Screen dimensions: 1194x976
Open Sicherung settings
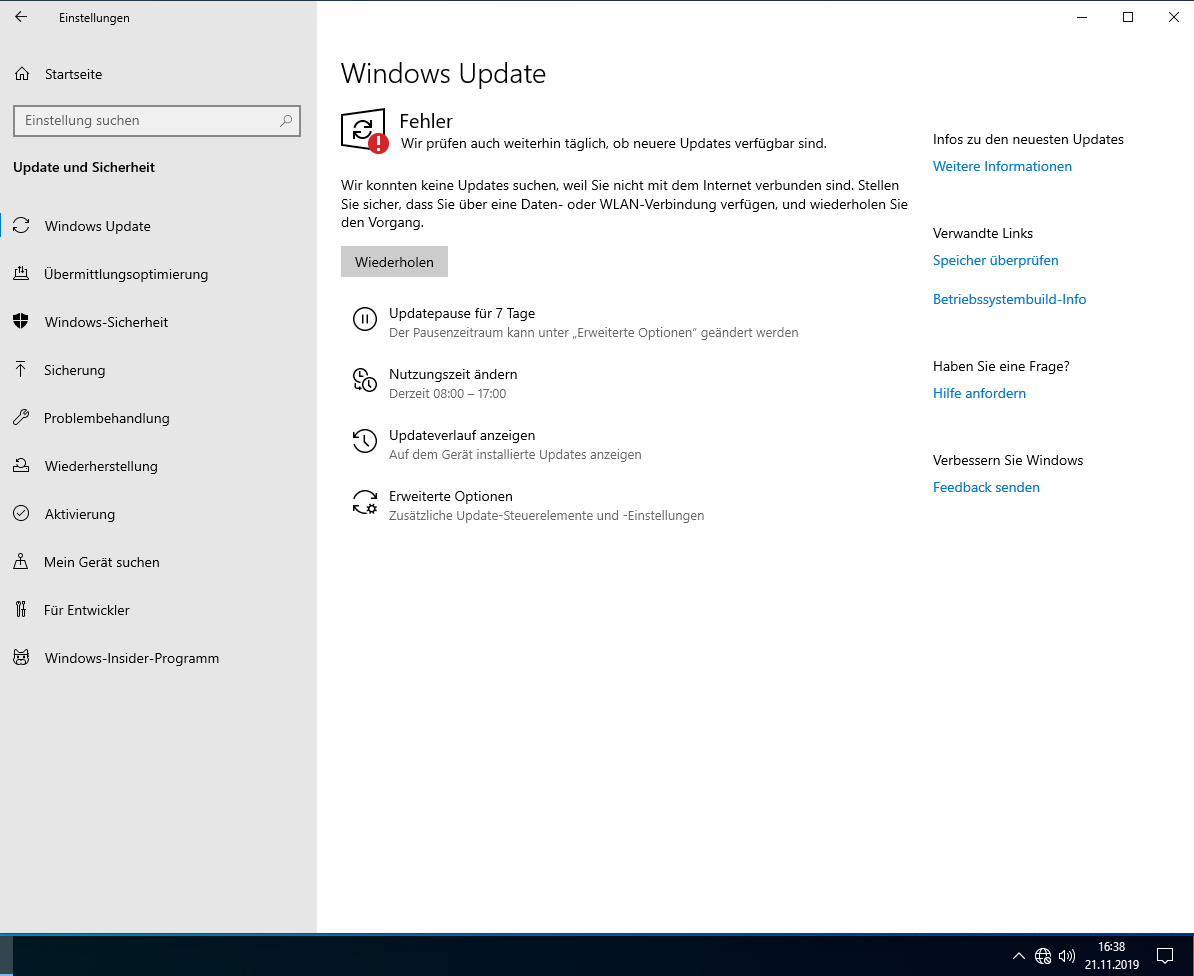tap(75, 370)
